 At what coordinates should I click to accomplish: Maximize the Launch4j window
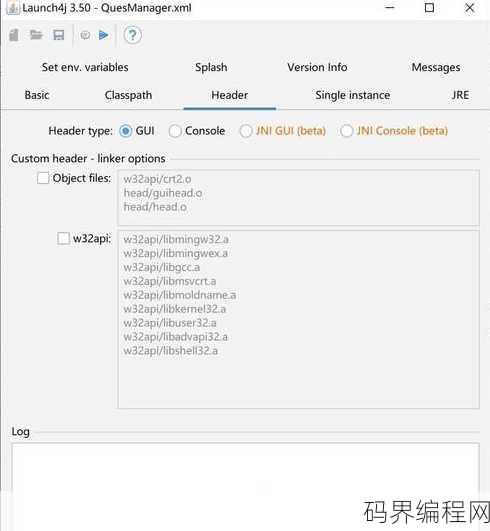pyautogui.click(x=429, y=7)
